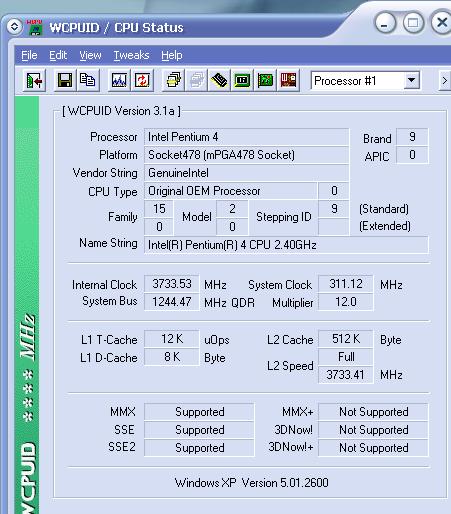Click the red motherboard toolbar icon
This screenshot has height=514, width=451.
288,80
